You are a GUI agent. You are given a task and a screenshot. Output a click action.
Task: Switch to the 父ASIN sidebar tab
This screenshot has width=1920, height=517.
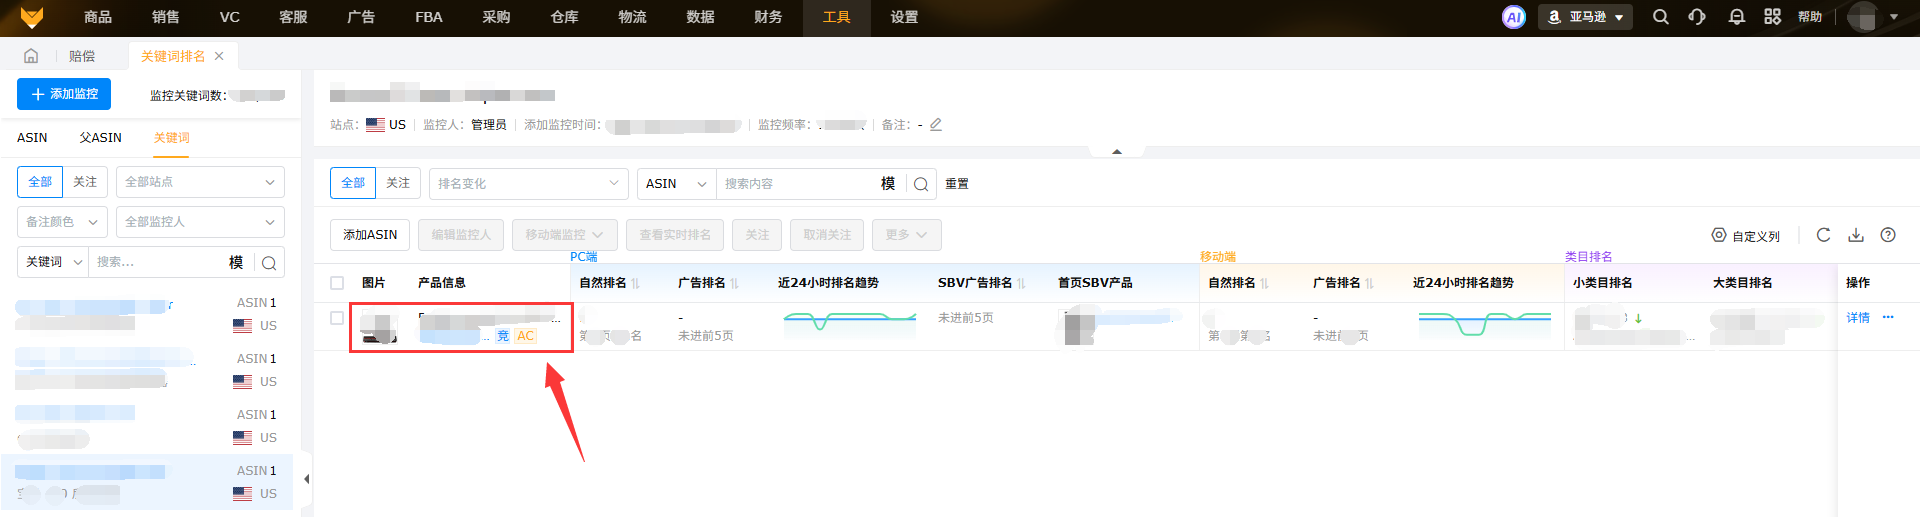101,138
